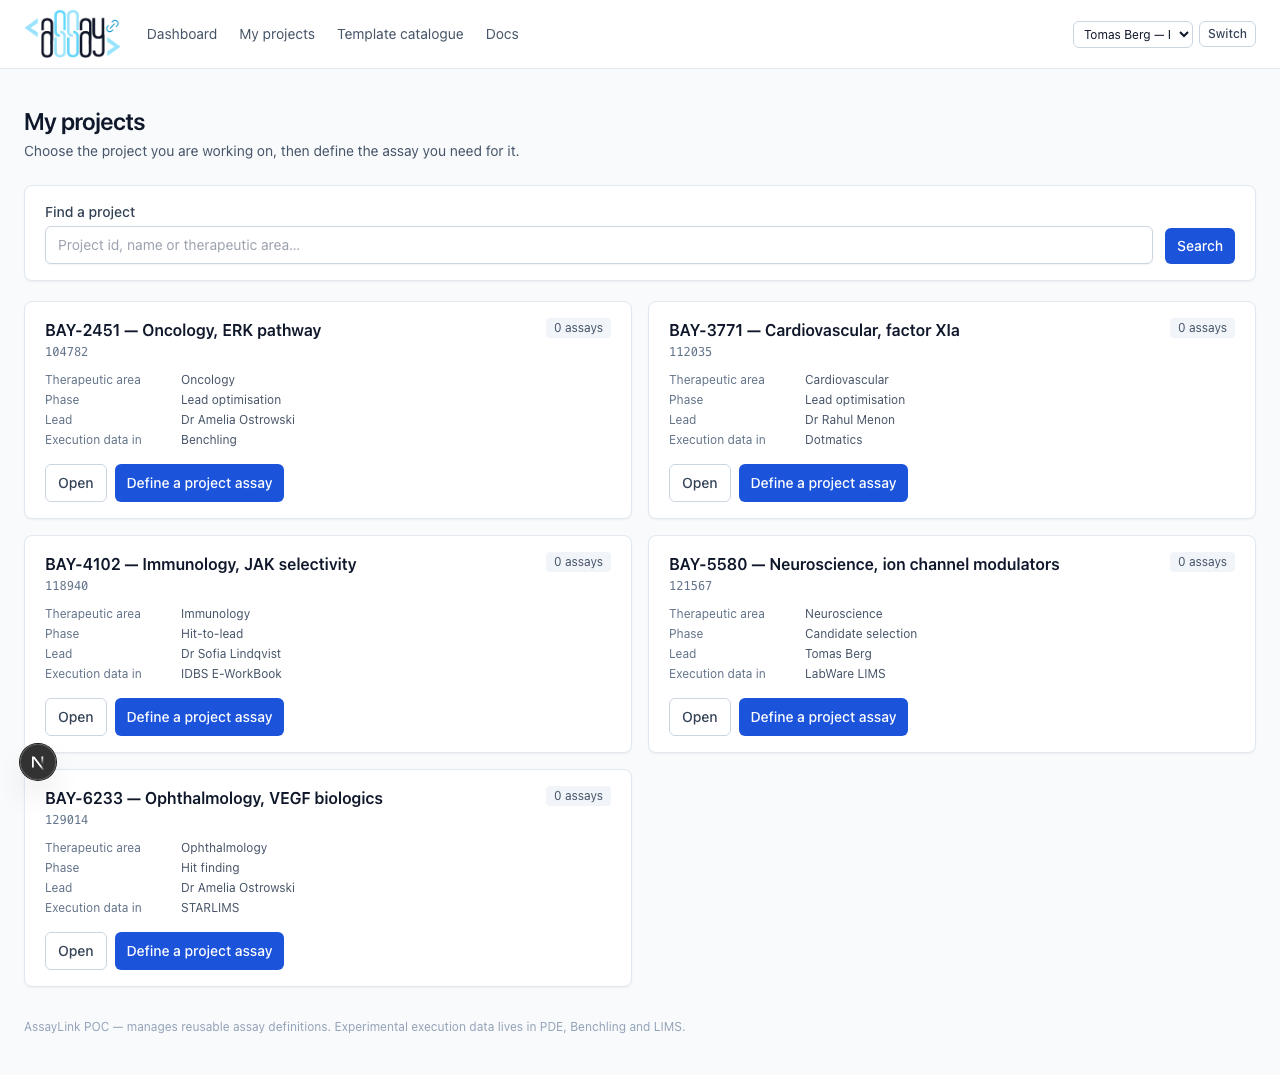Define a project assay for BAY-5580
Screen dimensions: 1280x1075
pyautogui.click(x=823, y=717)
